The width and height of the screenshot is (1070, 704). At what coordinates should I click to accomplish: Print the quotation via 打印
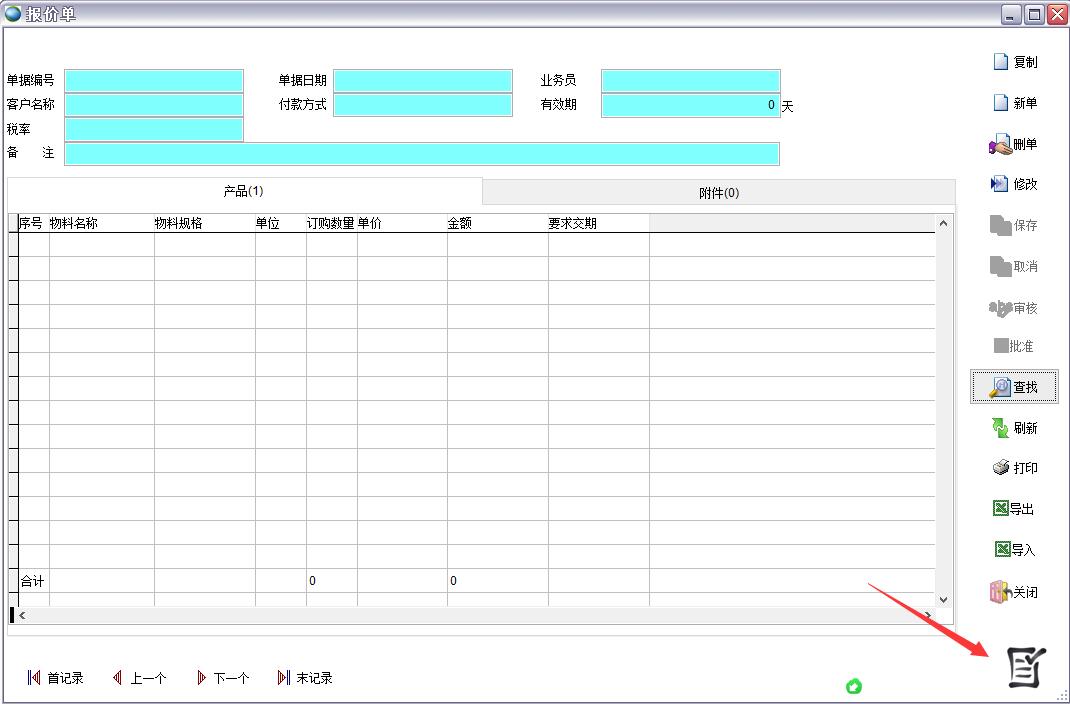pyautogui.click(x=1014, y=468)
